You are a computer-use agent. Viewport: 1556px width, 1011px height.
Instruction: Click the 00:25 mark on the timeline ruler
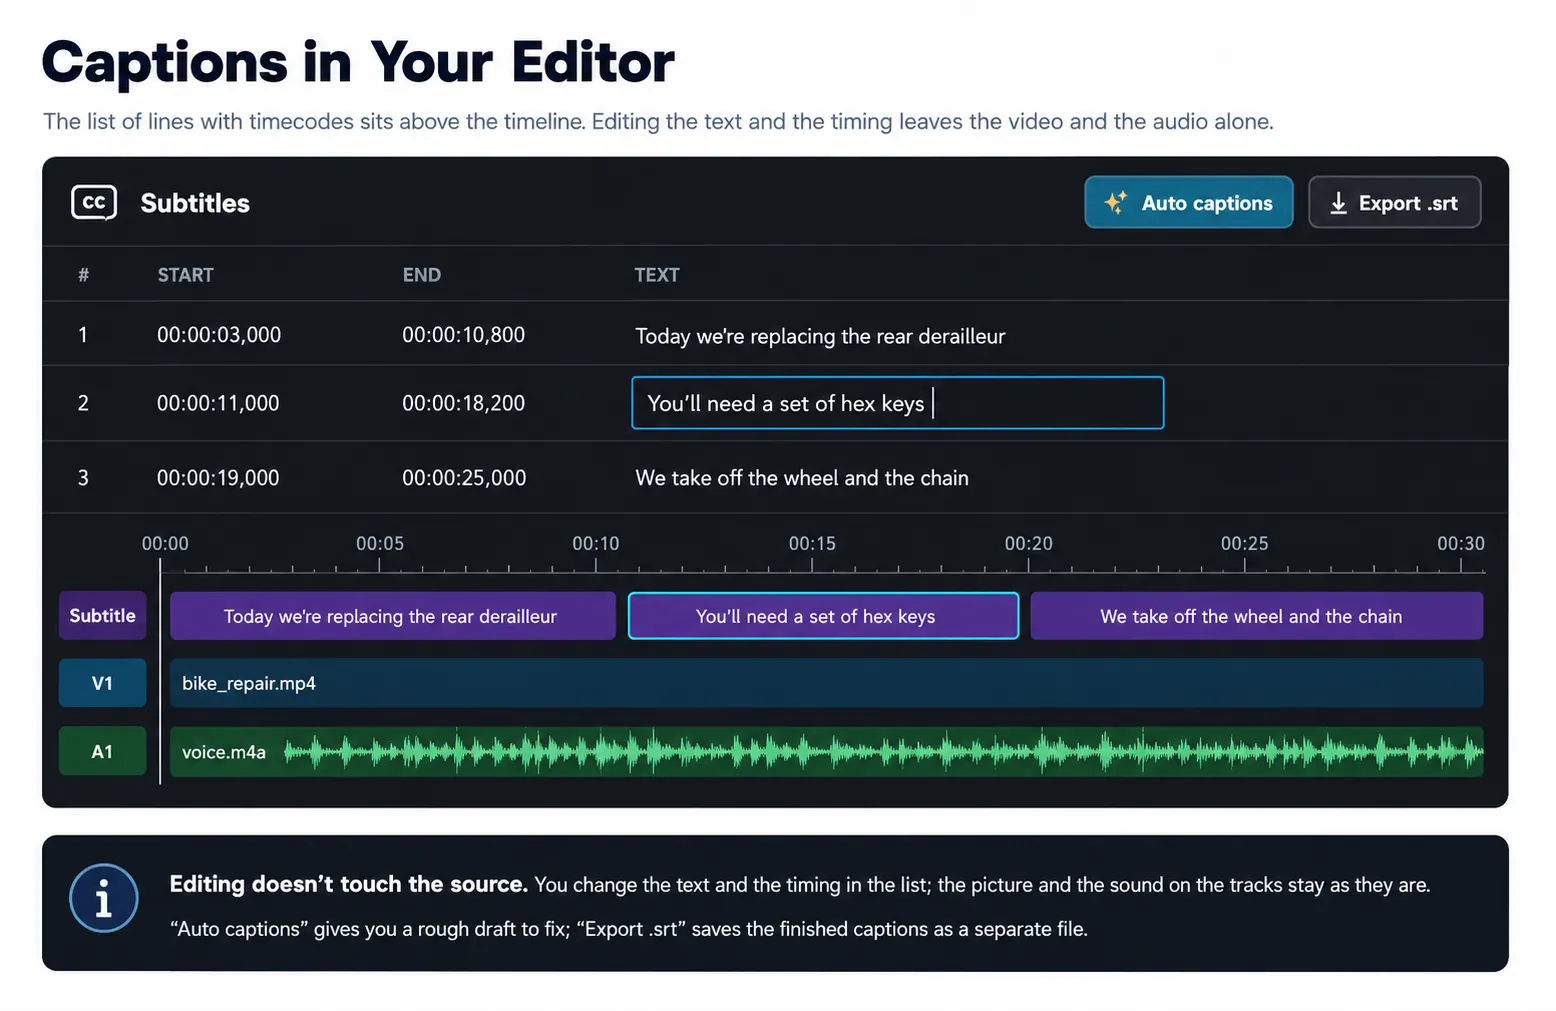pyautogui.click(x=1245, y=544)
